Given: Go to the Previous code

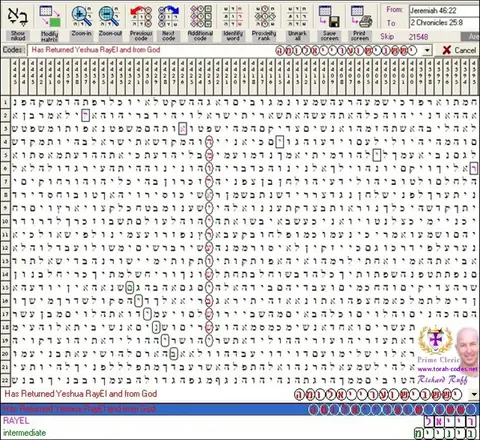Looking at the screenshot, I should tap(141, 22).
